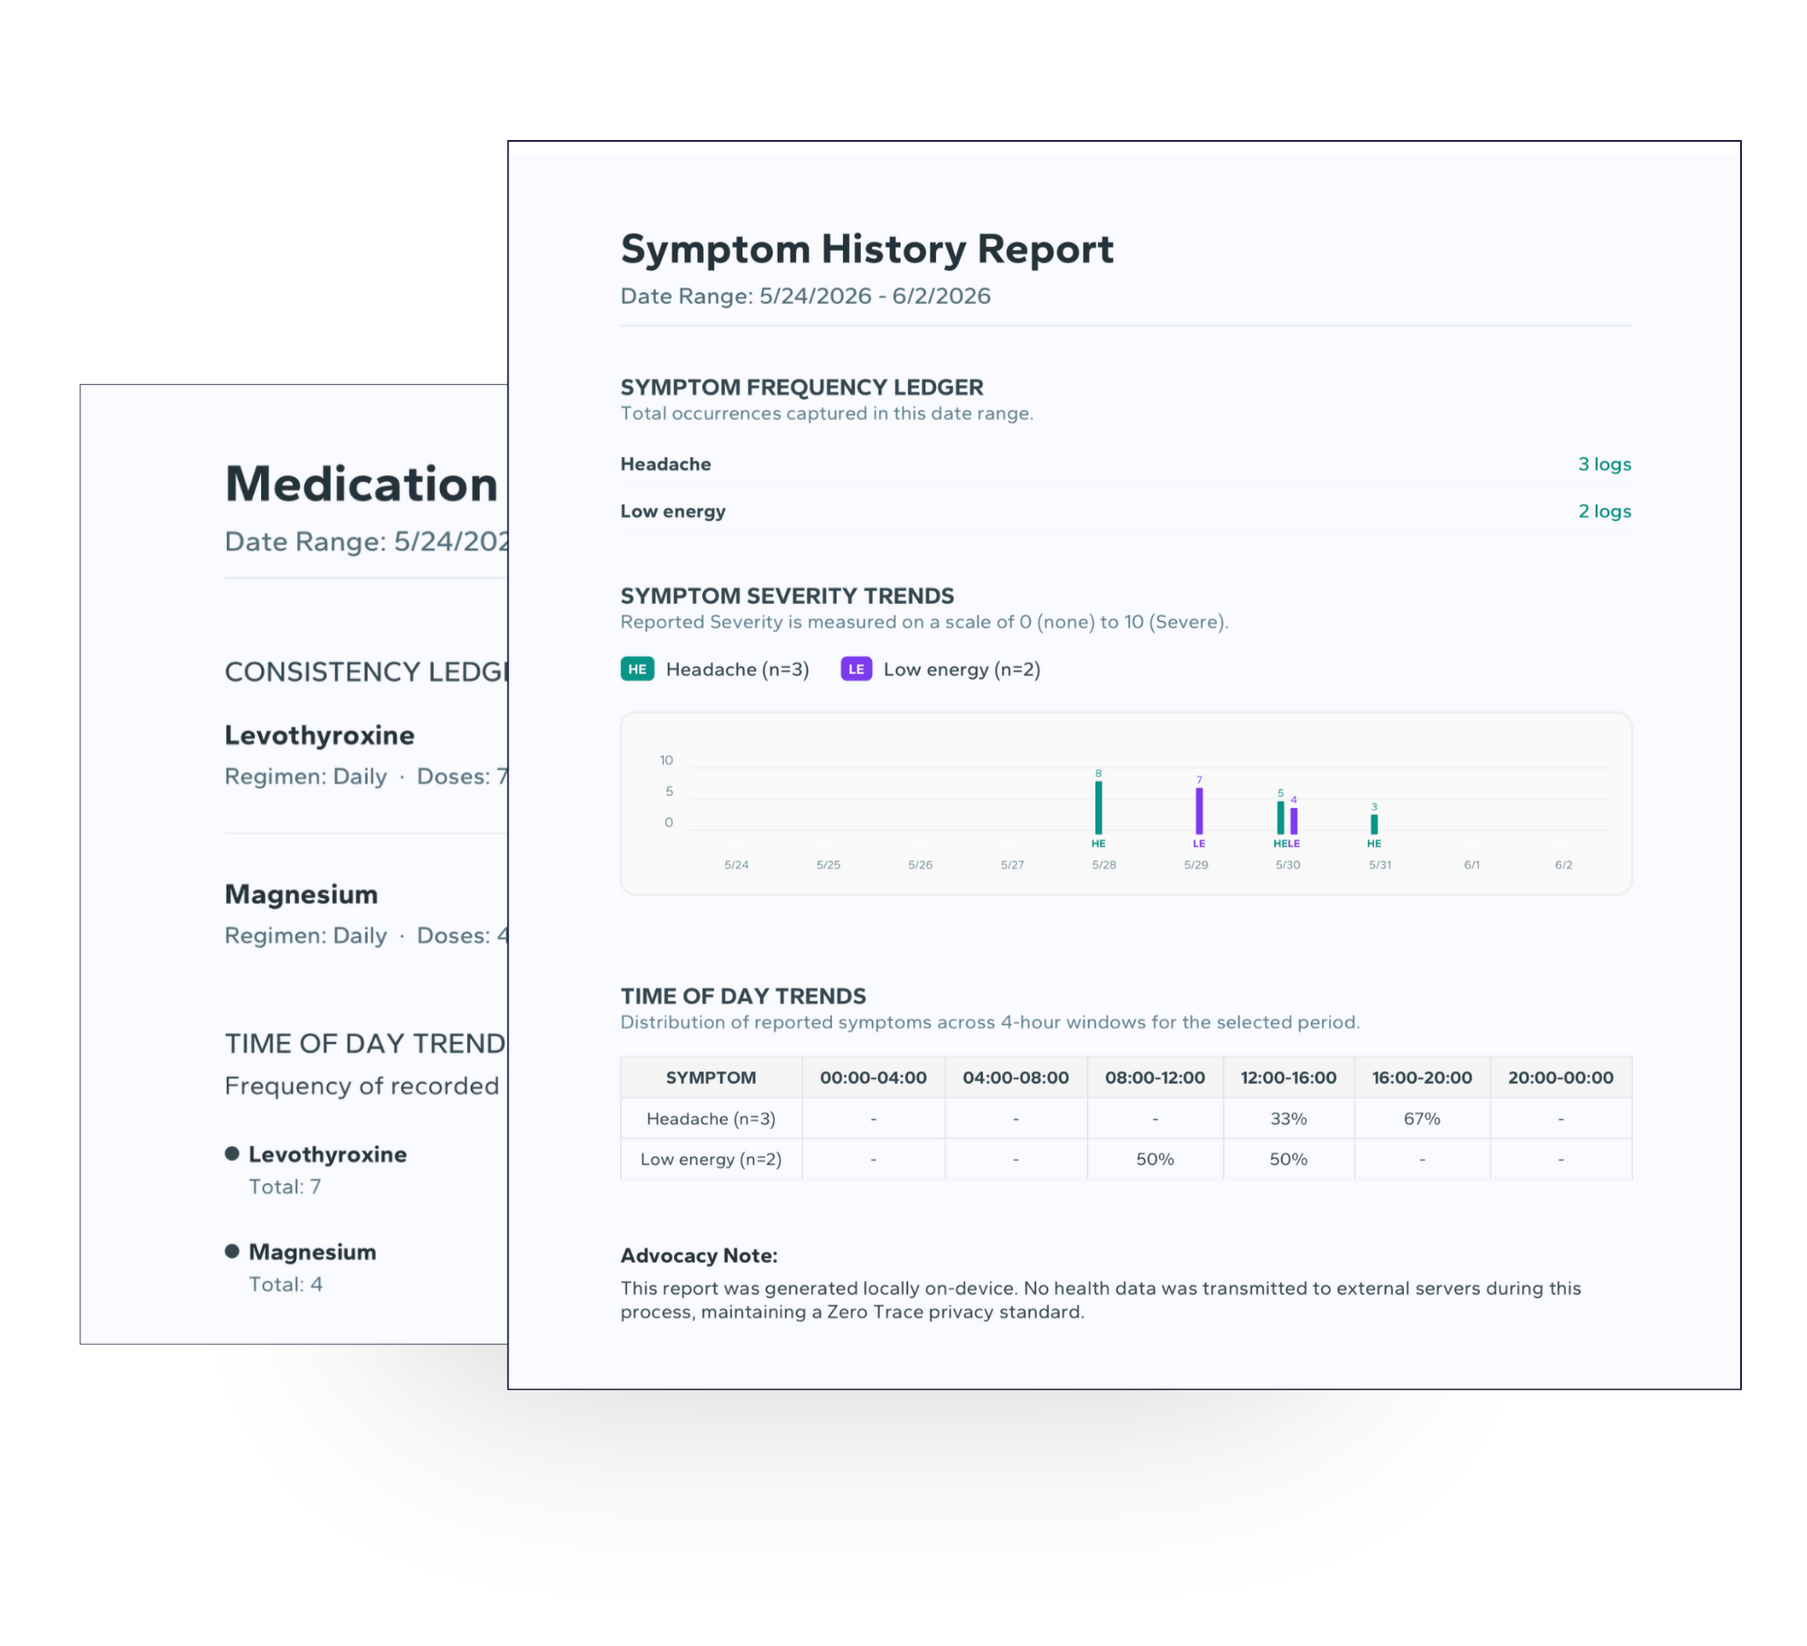
Task: Click the CONSISTENCY LEDGER heading in Medication report
Action: [366, 672]
